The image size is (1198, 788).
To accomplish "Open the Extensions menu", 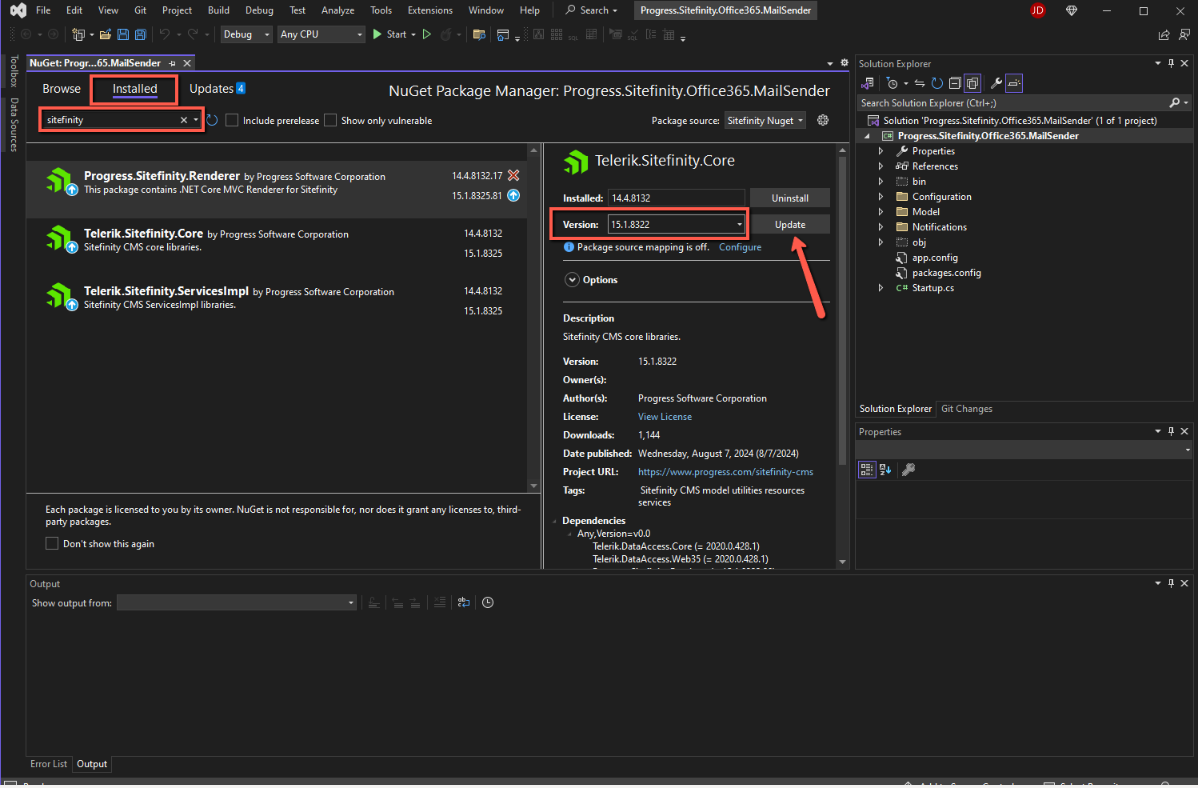I will click(x=430, y=11).
